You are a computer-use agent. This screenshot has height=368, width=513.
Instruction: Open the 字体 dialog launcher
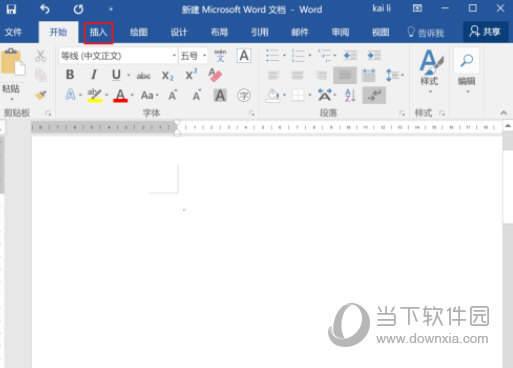[252, 113]
